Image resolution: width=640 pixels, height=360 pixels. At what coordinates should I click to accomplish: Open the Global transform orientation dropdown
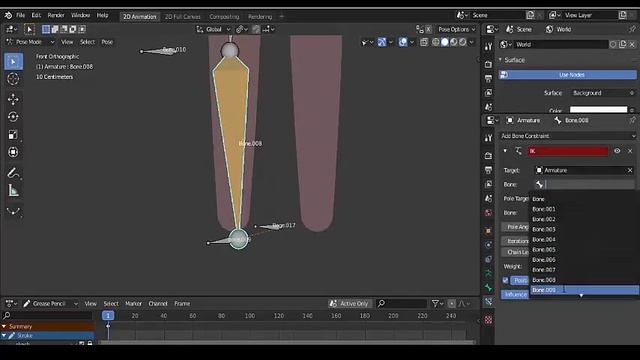coord(213,29)
